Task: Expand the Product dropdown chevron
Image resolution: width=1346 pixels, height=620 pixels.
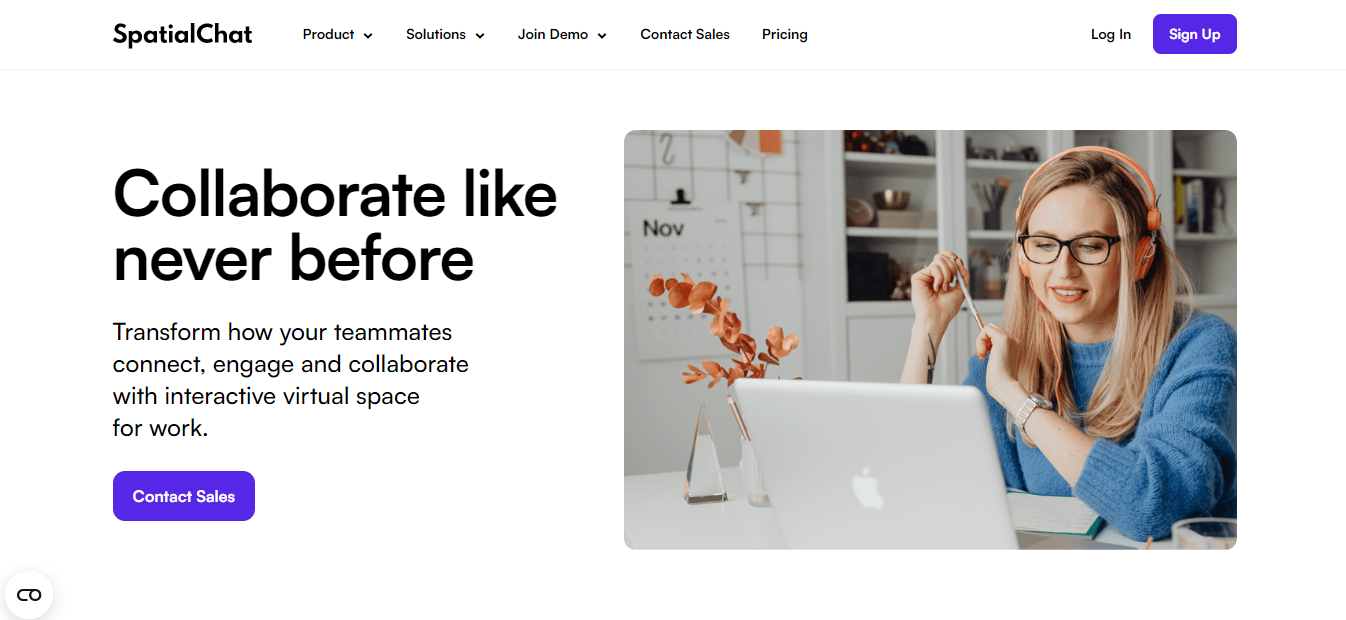Action: tap(368, 36)
